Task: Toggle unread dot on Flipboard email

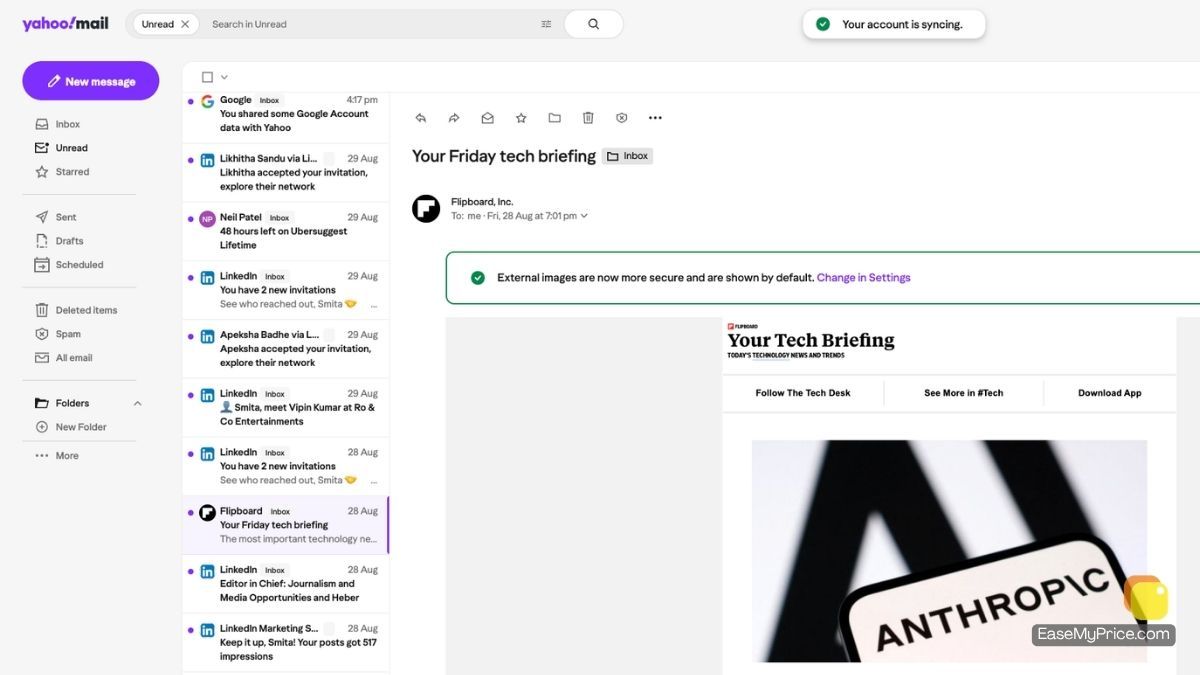Action: coord(190,512)
